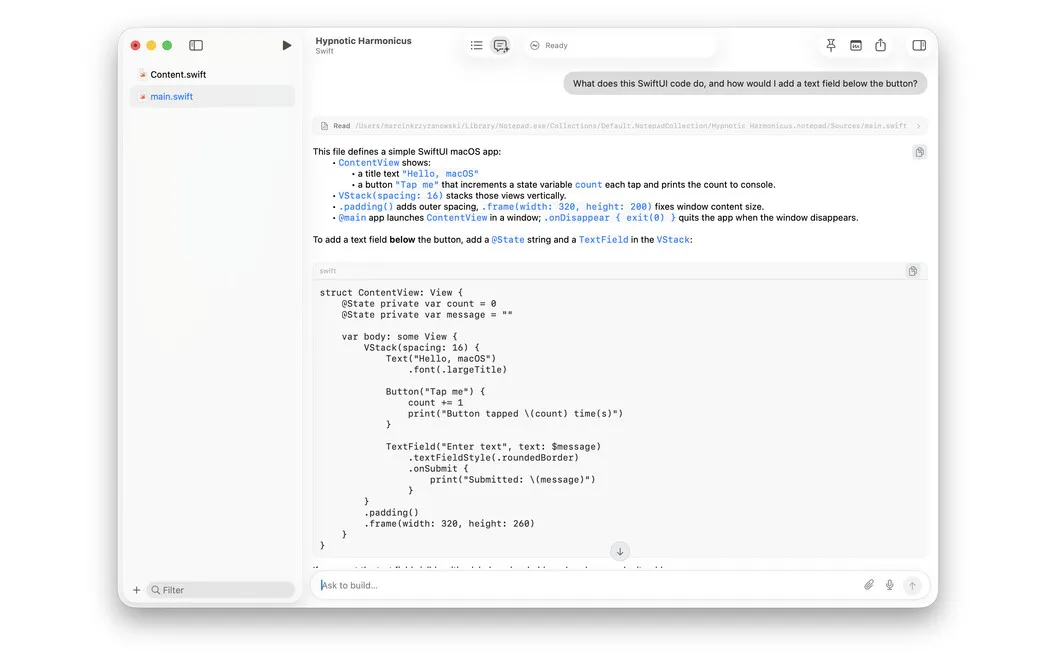Select Content.swift in the file list
1056x660 pixels.
[212, 74]
